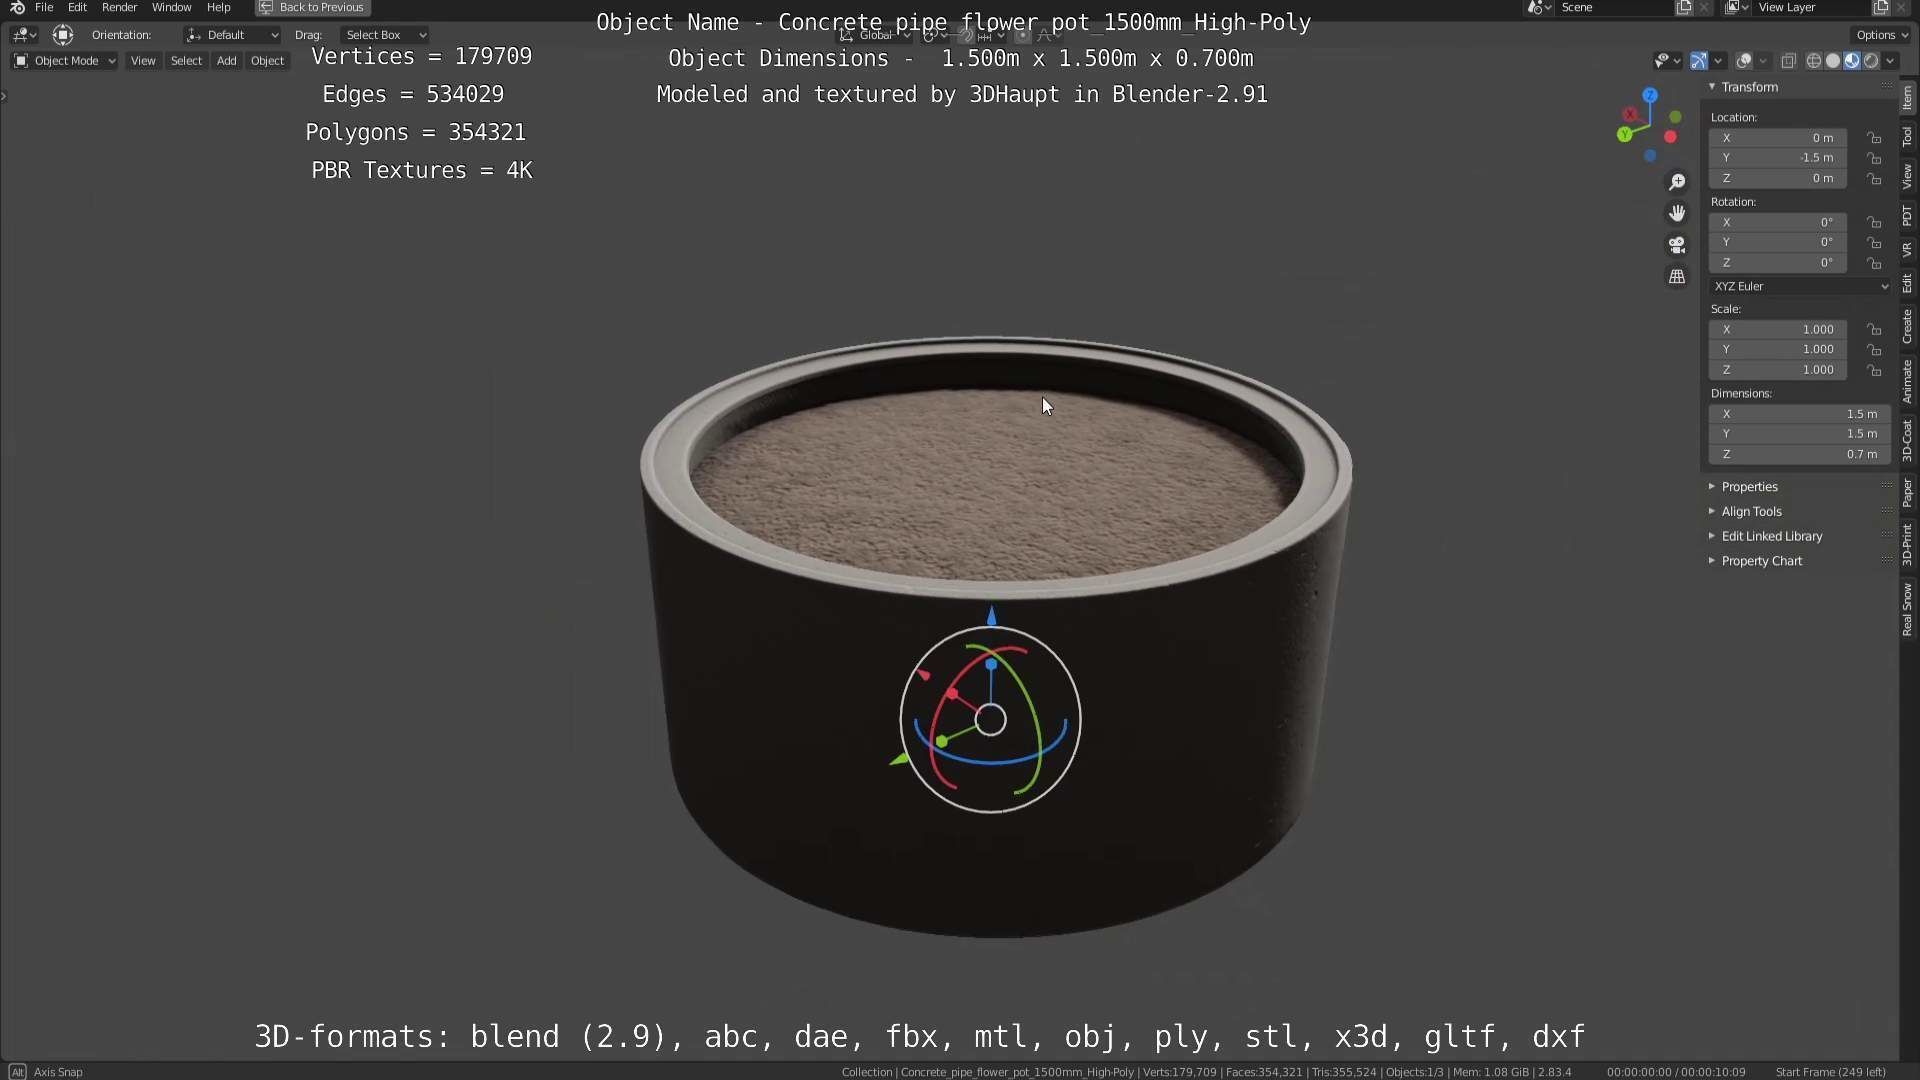Open the View Layer browse icon
Image resolution: width=1920 pixels, height=1080 pixels.
tap(1737, 7)
